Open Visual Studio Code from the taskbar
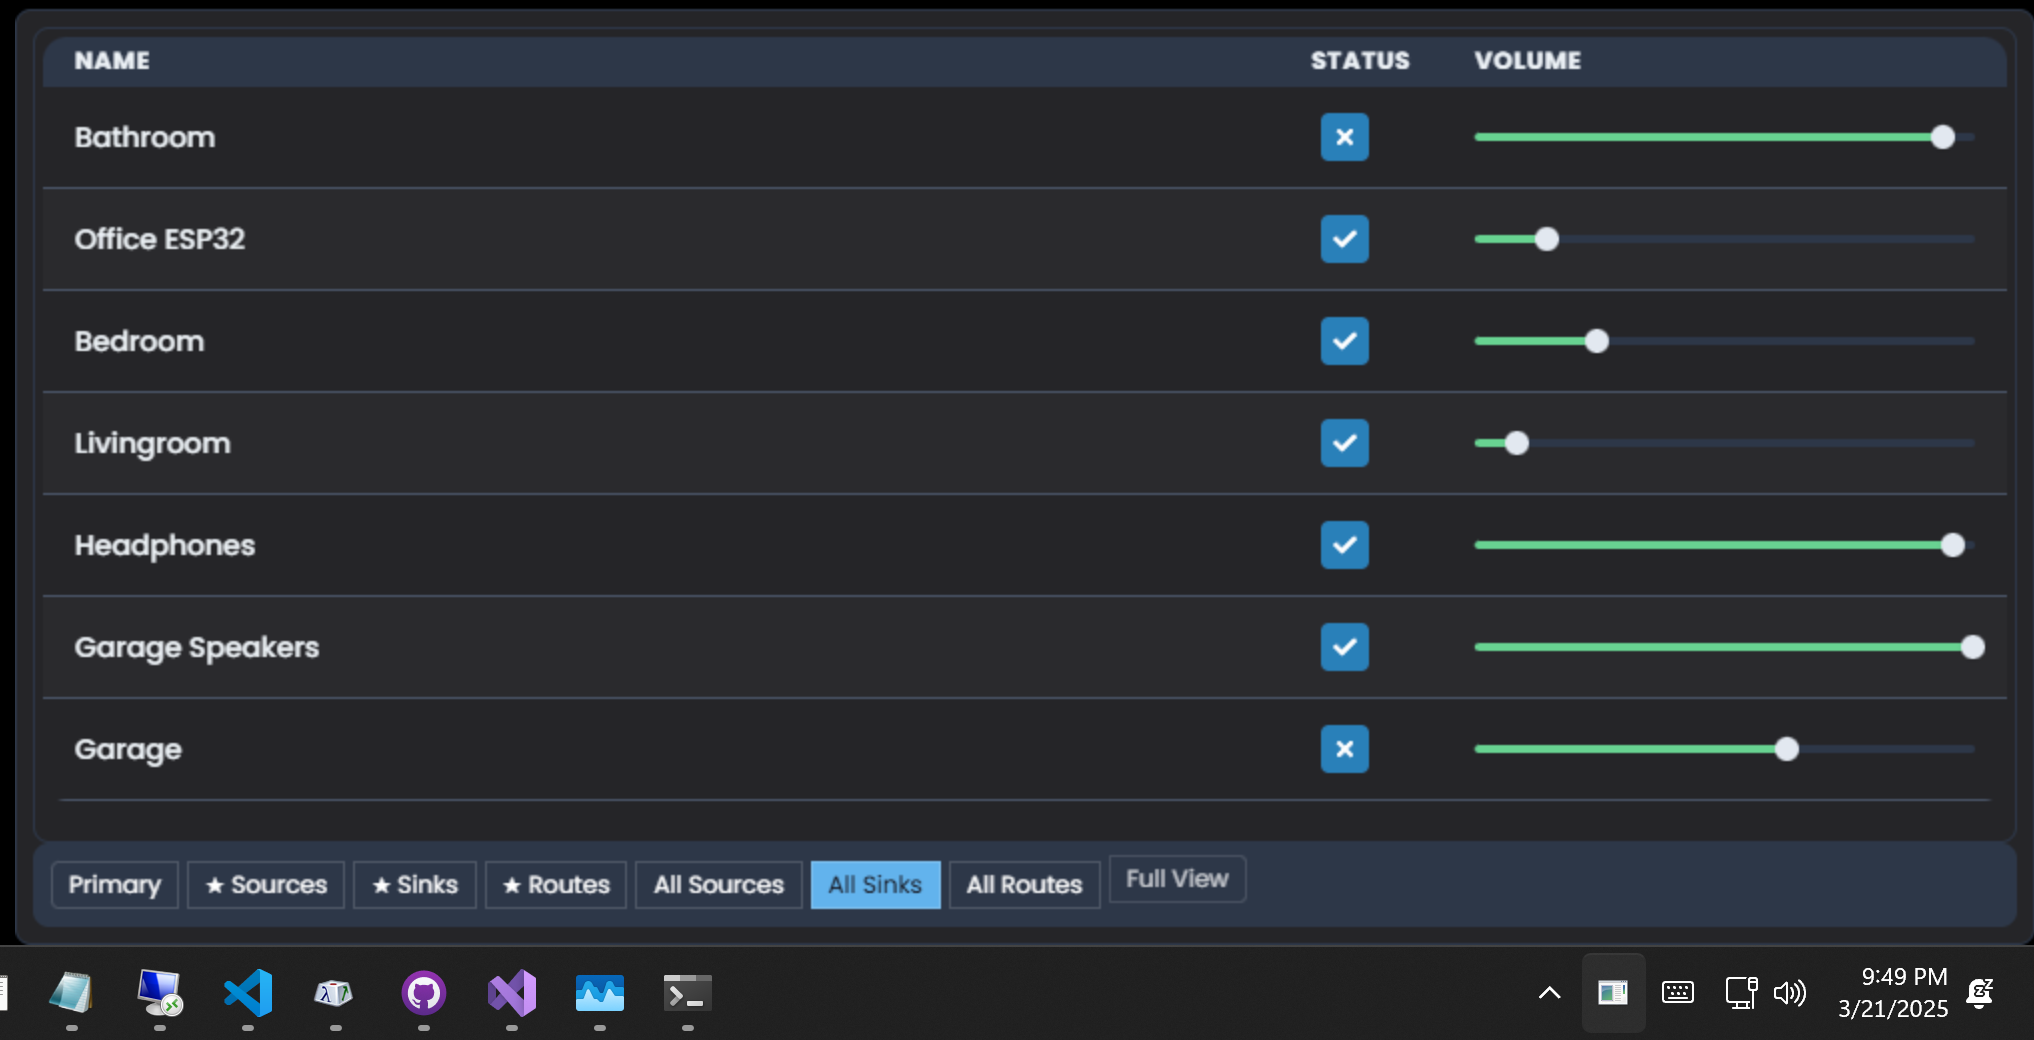Image resolution: width=2034 pixels, height=1040 pixels. [248, 993]
